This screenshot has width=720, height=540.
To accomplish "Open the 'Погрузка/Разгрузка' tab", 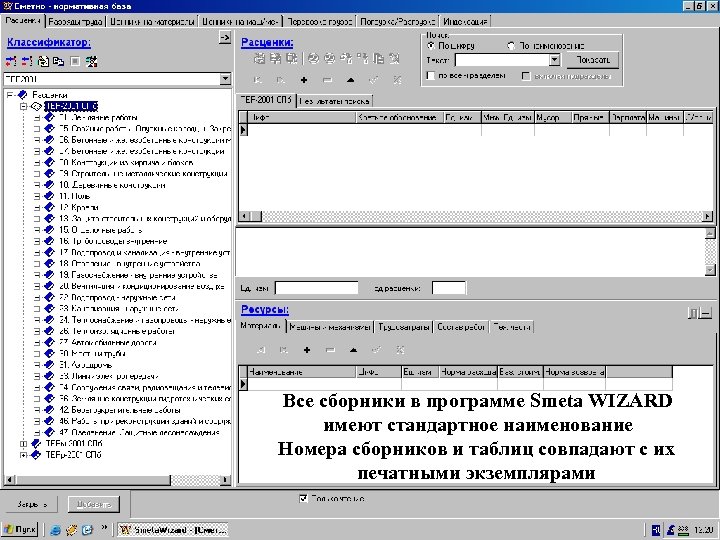I will coord(397,22).
